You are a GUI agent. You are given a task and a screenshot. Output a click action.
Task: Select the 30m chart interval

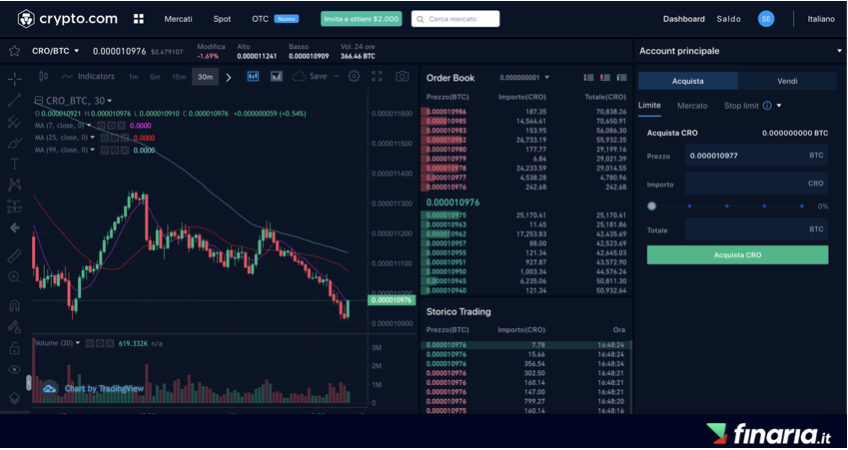205,77
